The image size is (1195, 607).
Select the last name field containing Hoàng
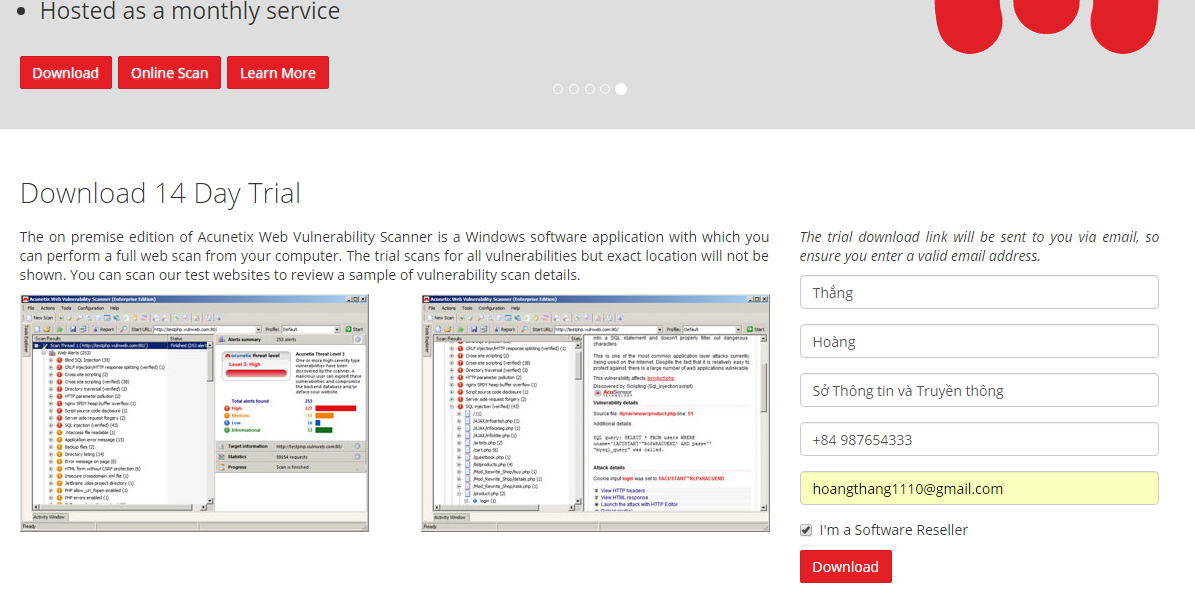tap(979, 342)
